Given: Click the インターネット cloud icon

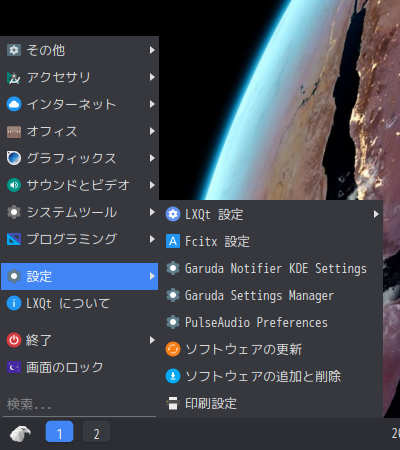Looking at the screenshot, I should 14,104.
